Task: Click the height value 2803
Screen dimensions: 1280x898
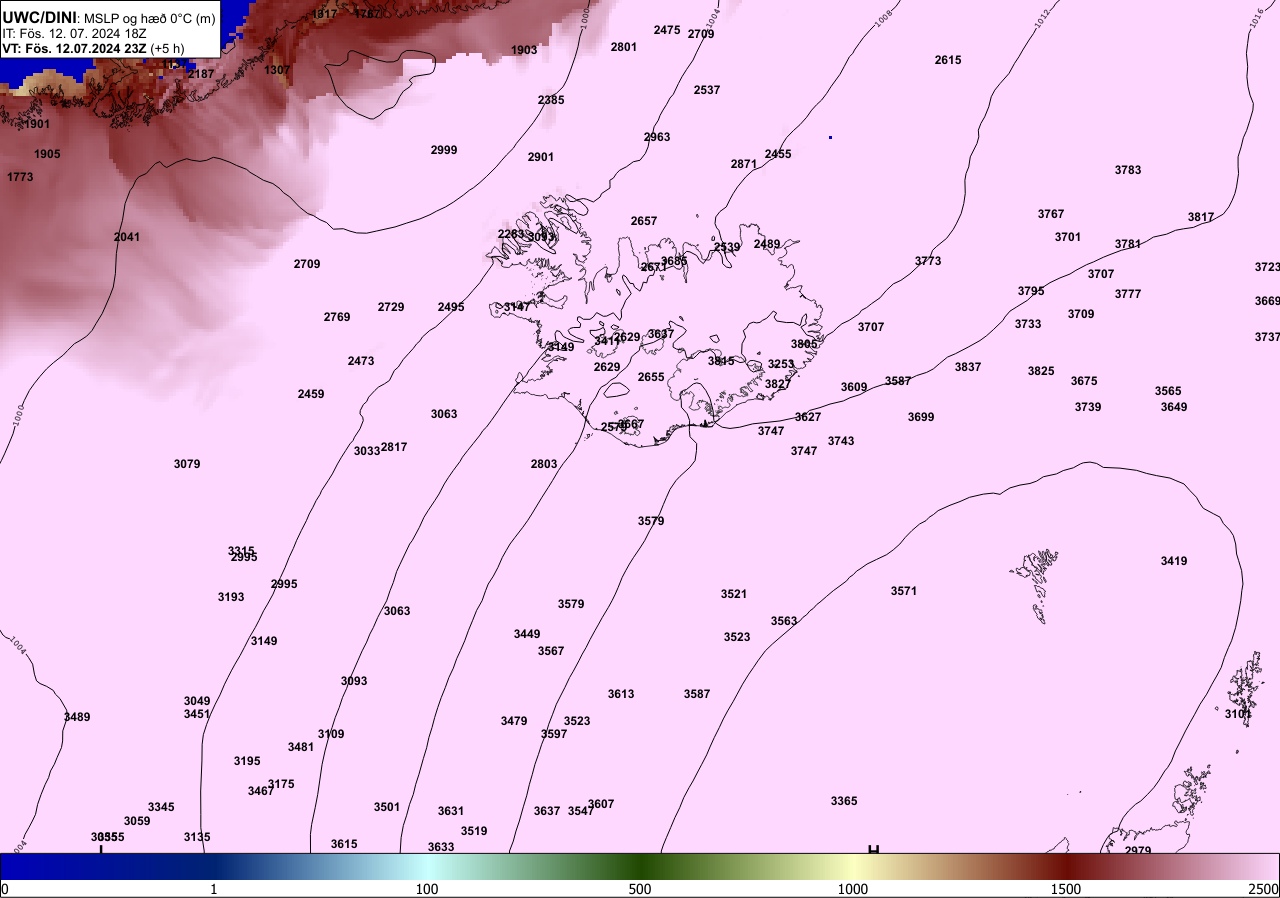Action: click(x=544, y=464)
